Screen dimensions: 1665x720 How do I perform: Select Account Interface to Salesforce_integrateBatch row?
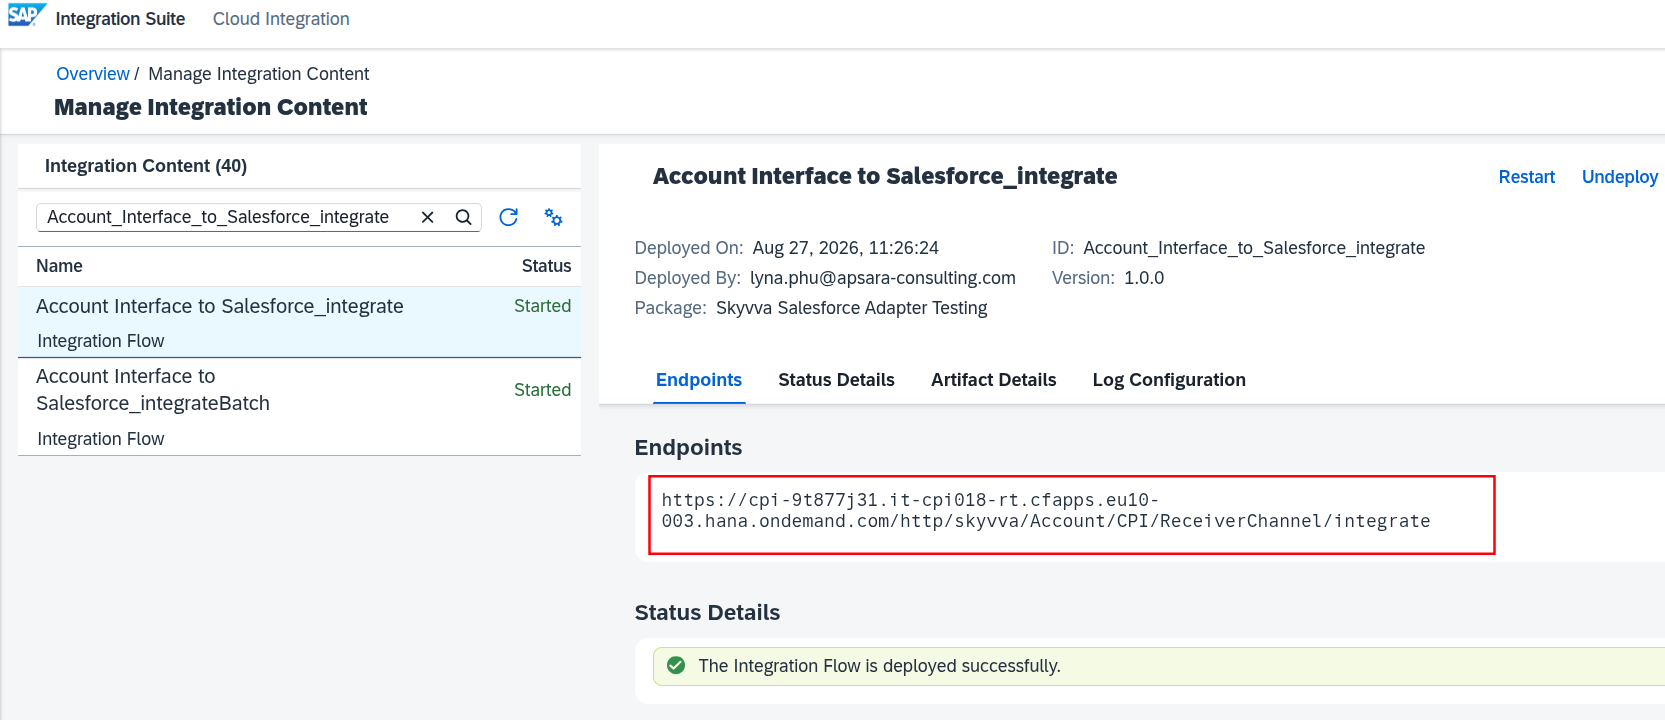[x=299, y=407]
